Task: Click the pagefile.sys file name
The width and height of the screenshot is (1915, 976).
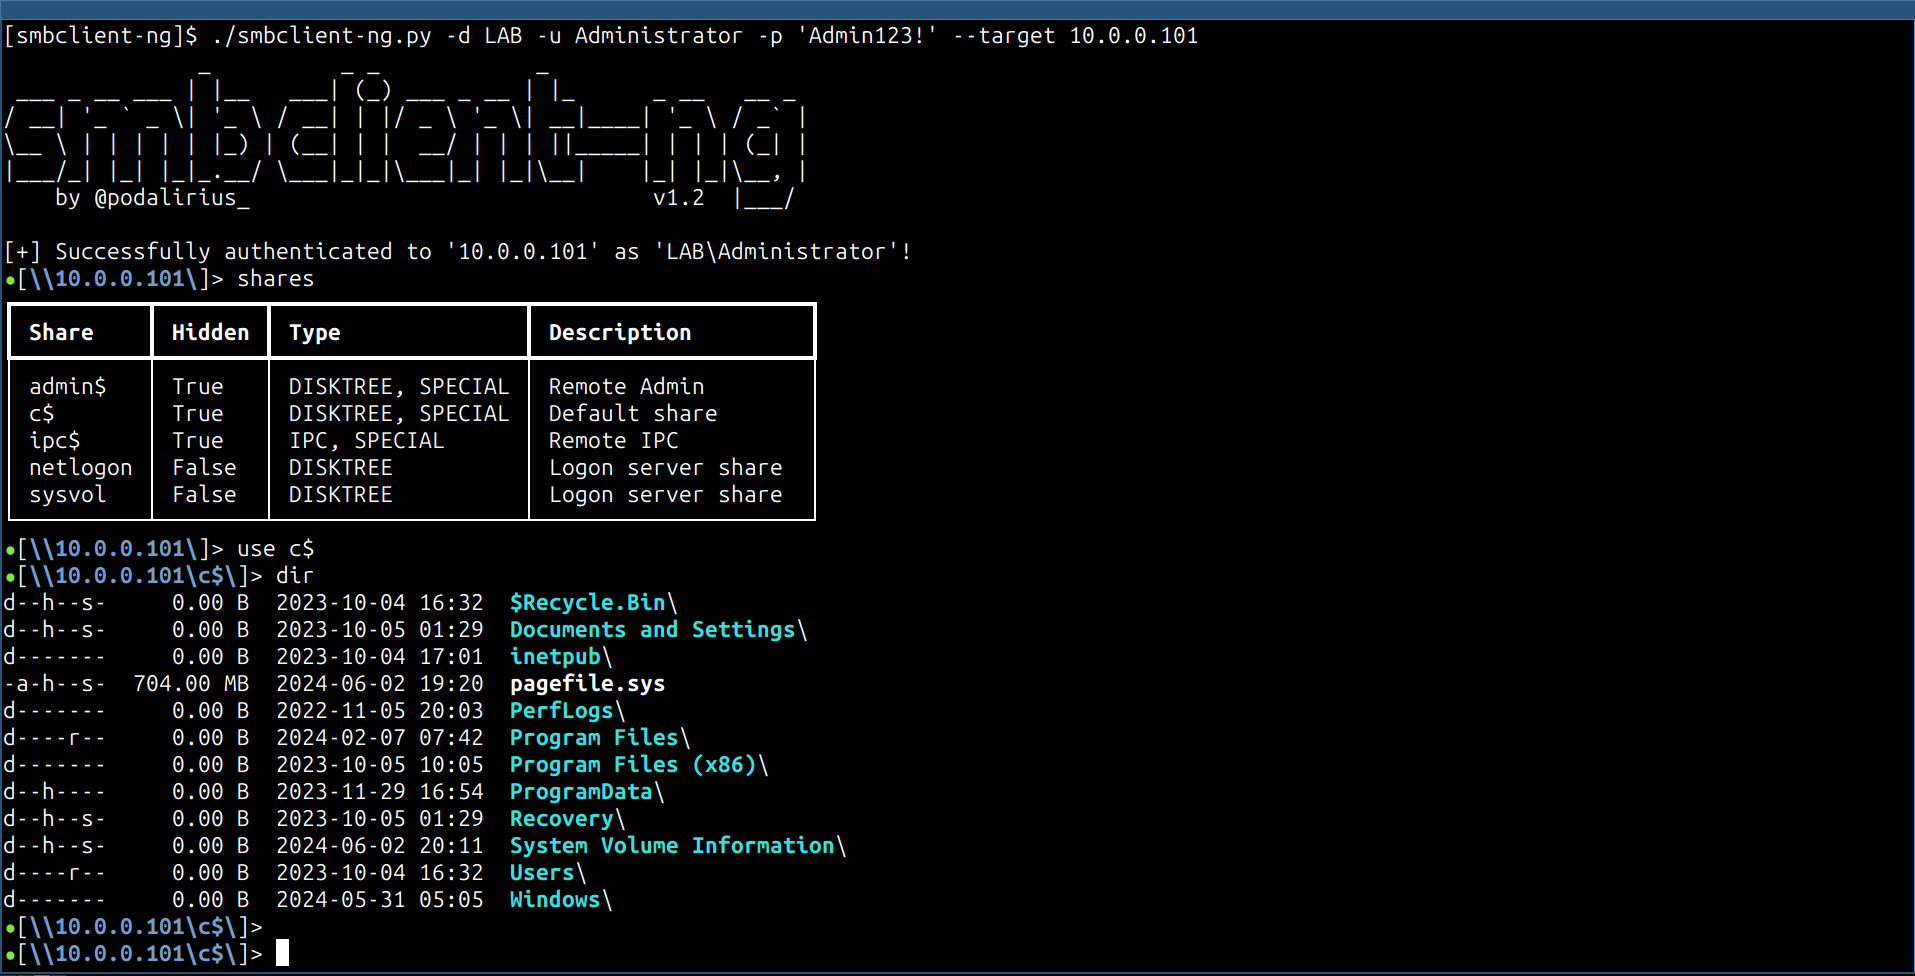Action: pyautogui.click(x=587, y=684)
